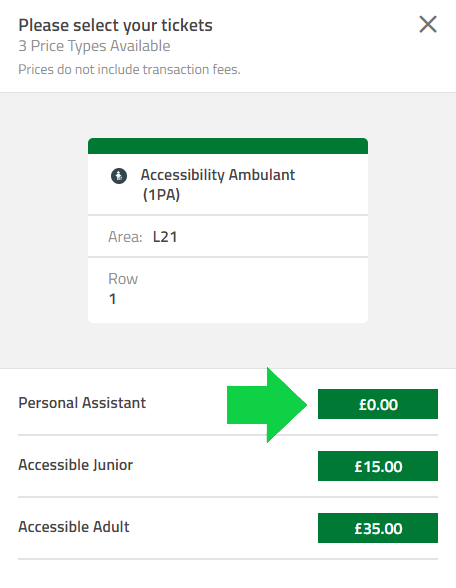Click the 'Row' label in seat card
This screenshot has height=588, width=456.
[x=123, y=279]
